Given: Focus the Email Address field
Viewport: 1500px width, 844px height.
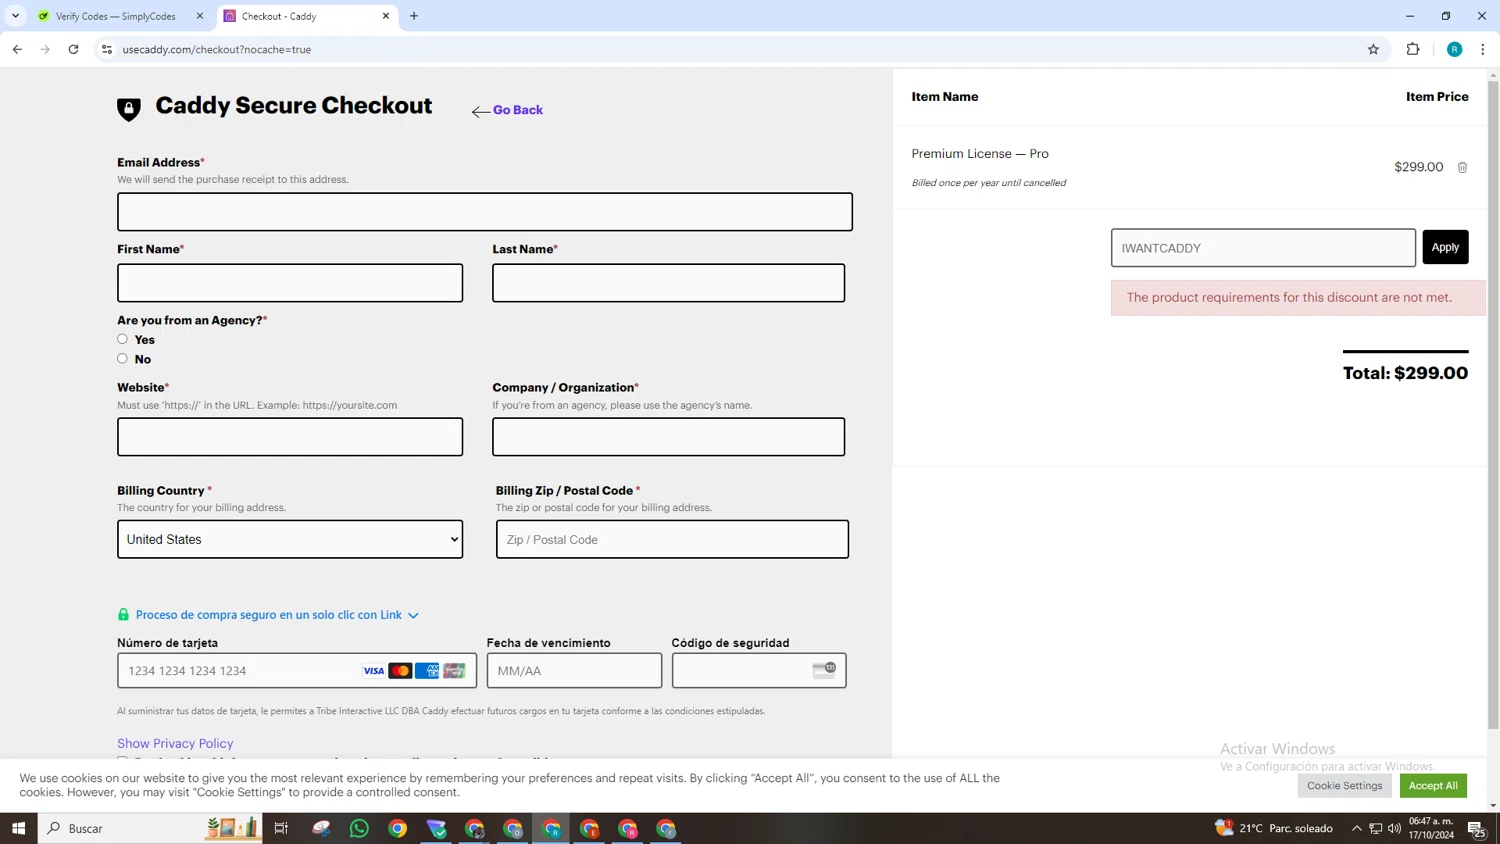Looking at the screenshot, I should click(x=485, y=212).
